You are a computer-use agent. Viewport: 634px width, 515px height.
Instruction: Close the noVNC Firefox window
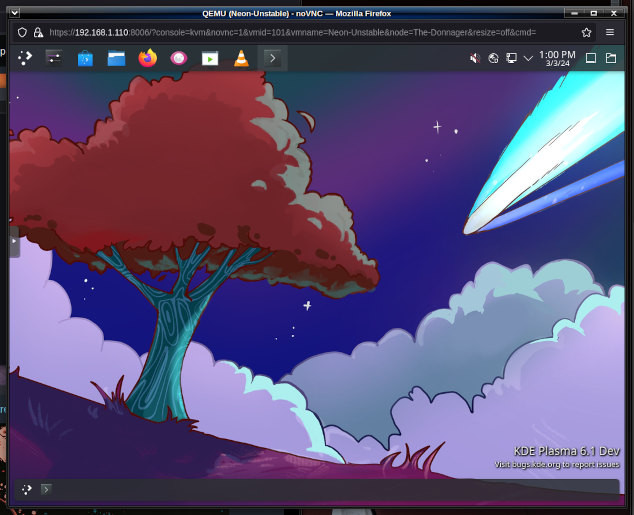[x=613, y=13]
